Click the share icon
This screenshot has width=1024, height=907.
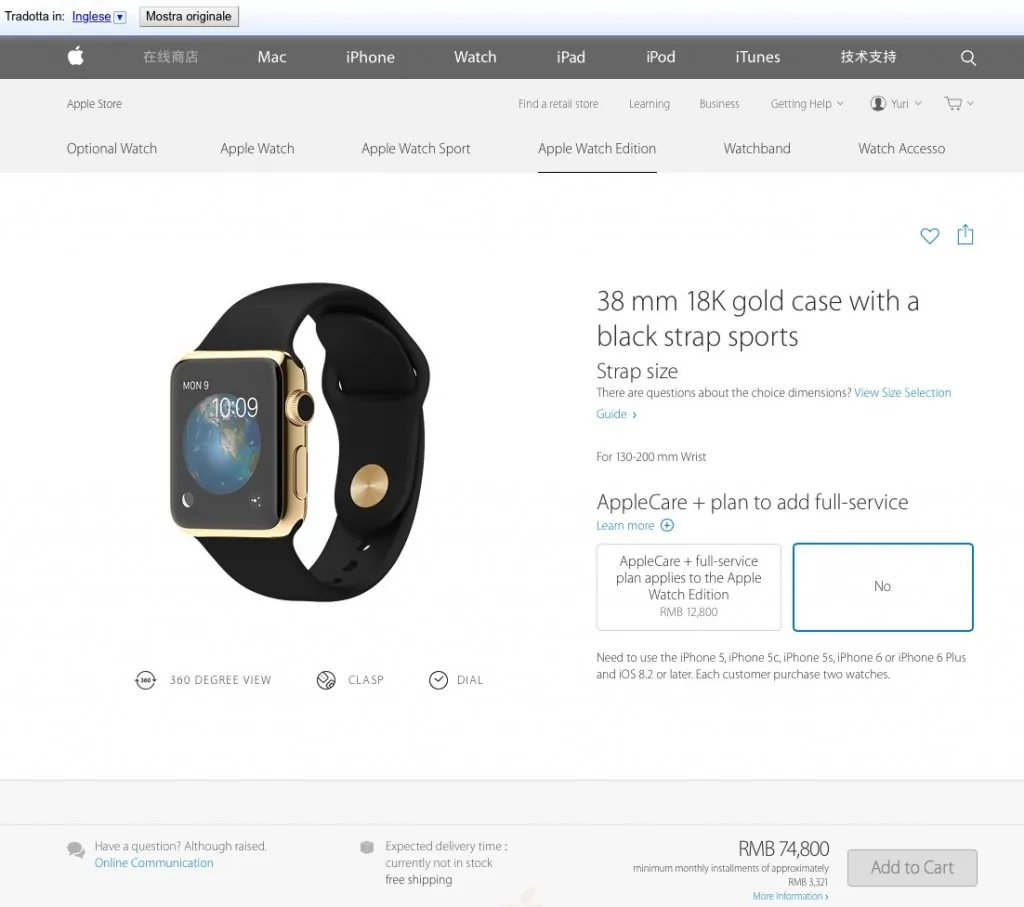click(965, 234)
